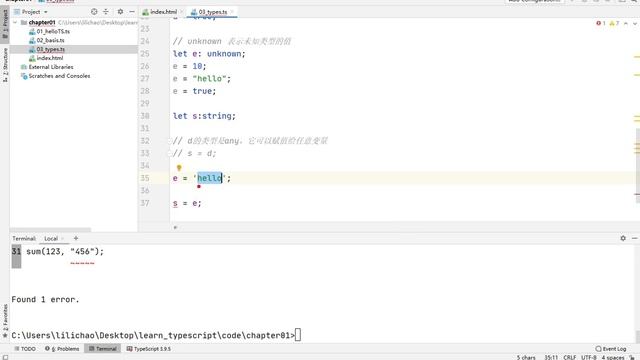Collapse the chapter01 folder
The height and width of the screenshot is (360, 640).
coord(15,22)
